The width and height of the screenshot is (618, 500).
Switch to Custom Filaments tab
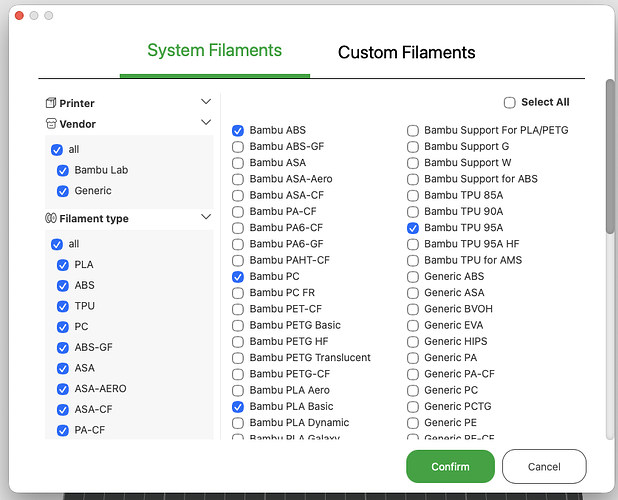click(x=406, y=52)
